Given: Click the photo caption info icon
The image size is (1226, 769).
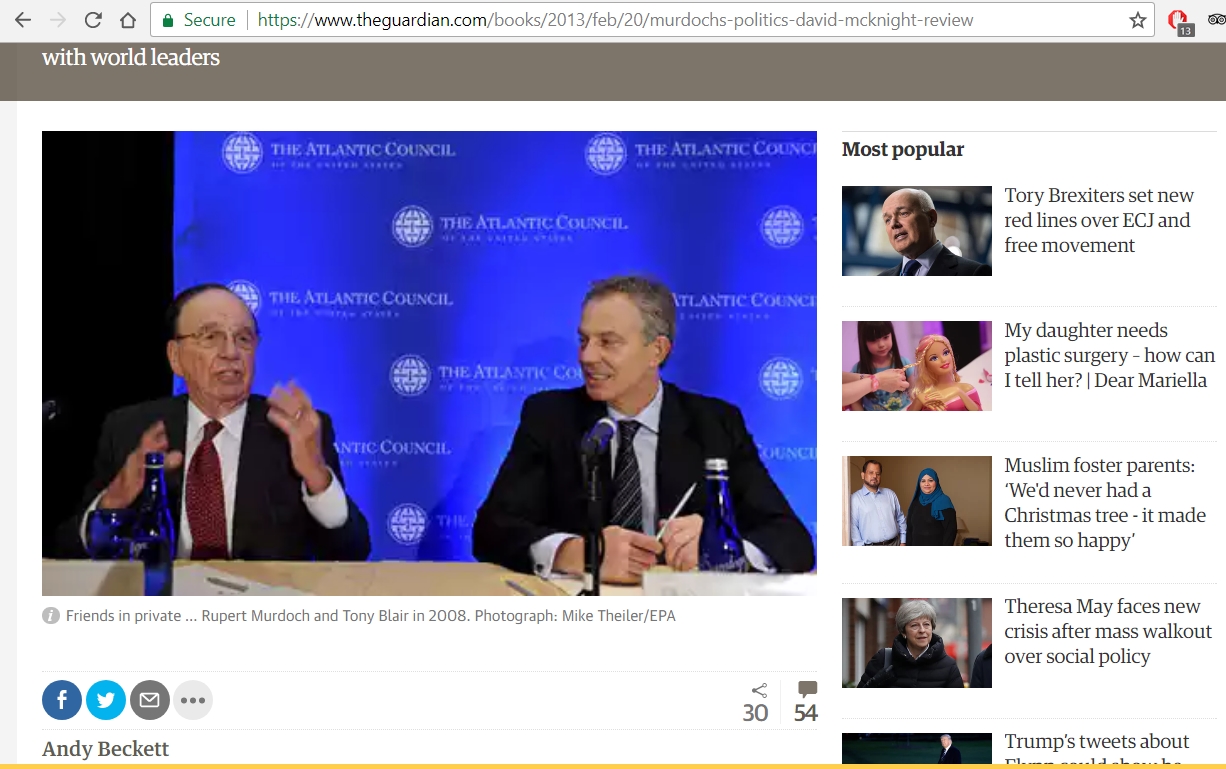Looking at the screenshot, I should [x=51, y=616].
